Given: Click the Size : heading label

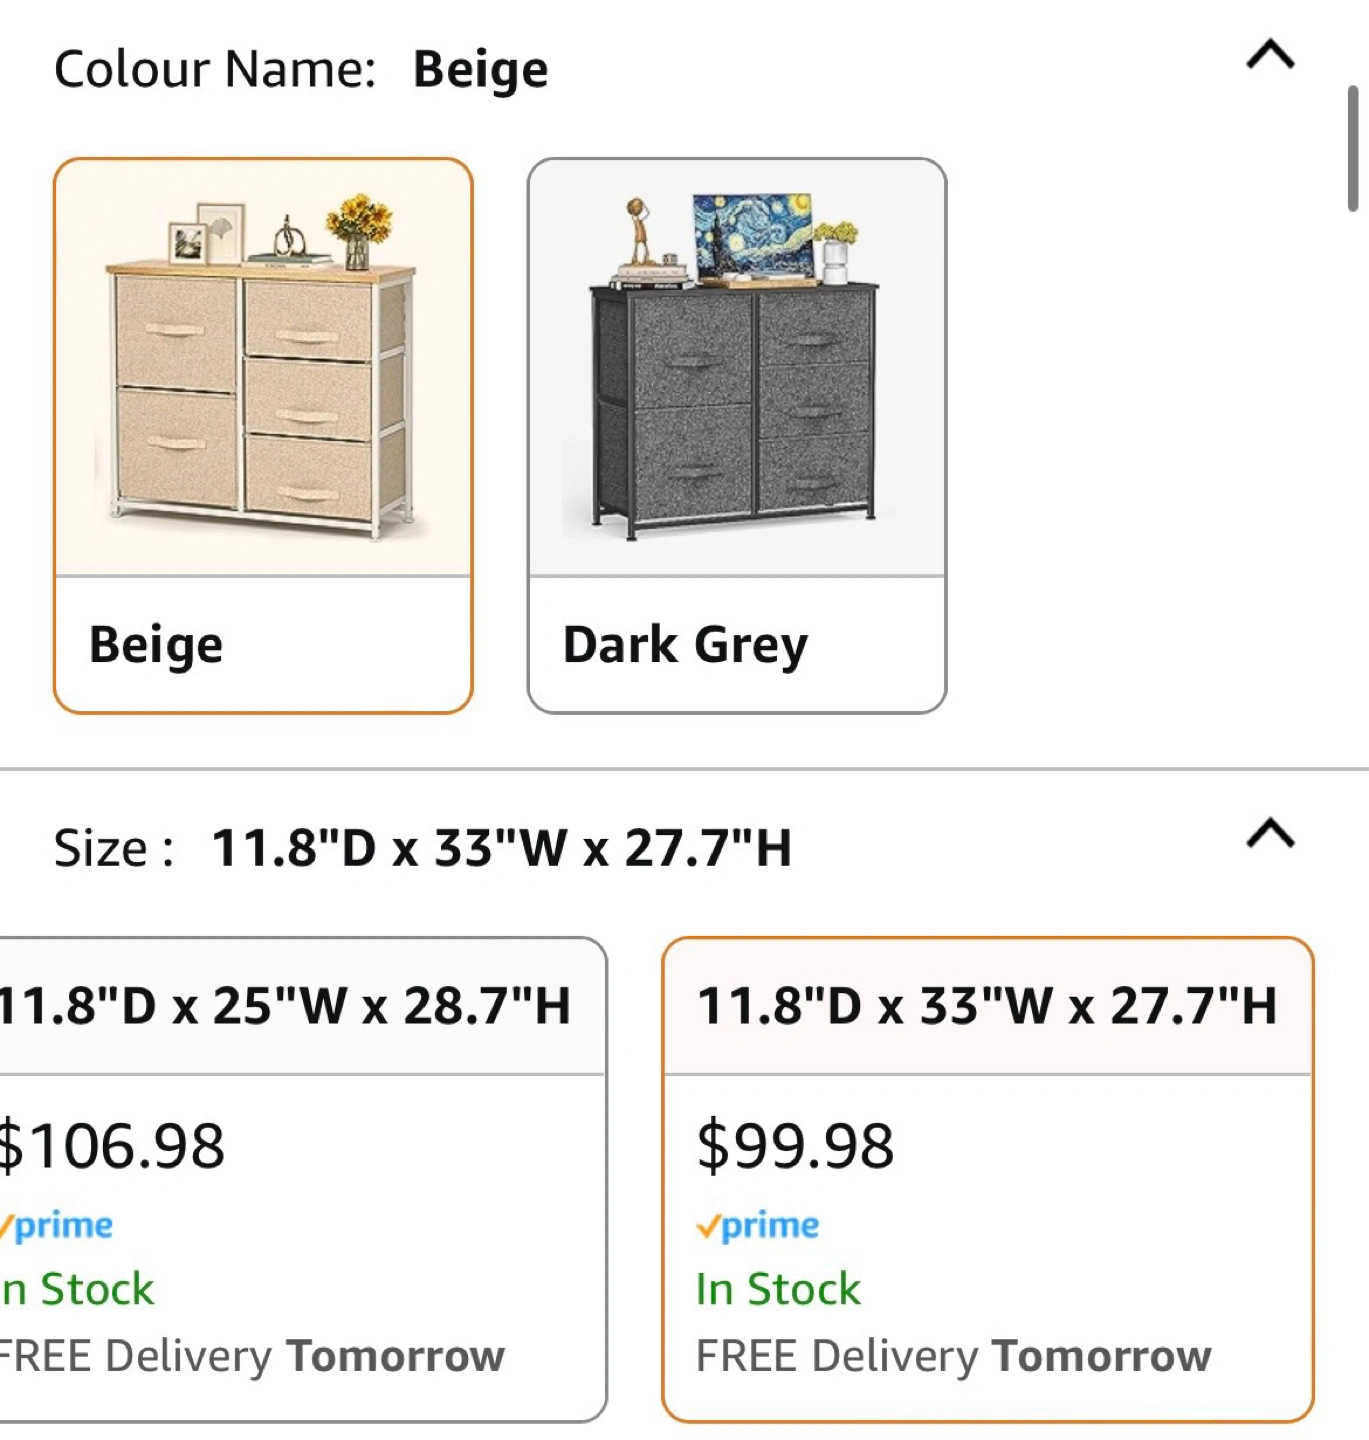Looking at the screenshot, I should (114, 849).
